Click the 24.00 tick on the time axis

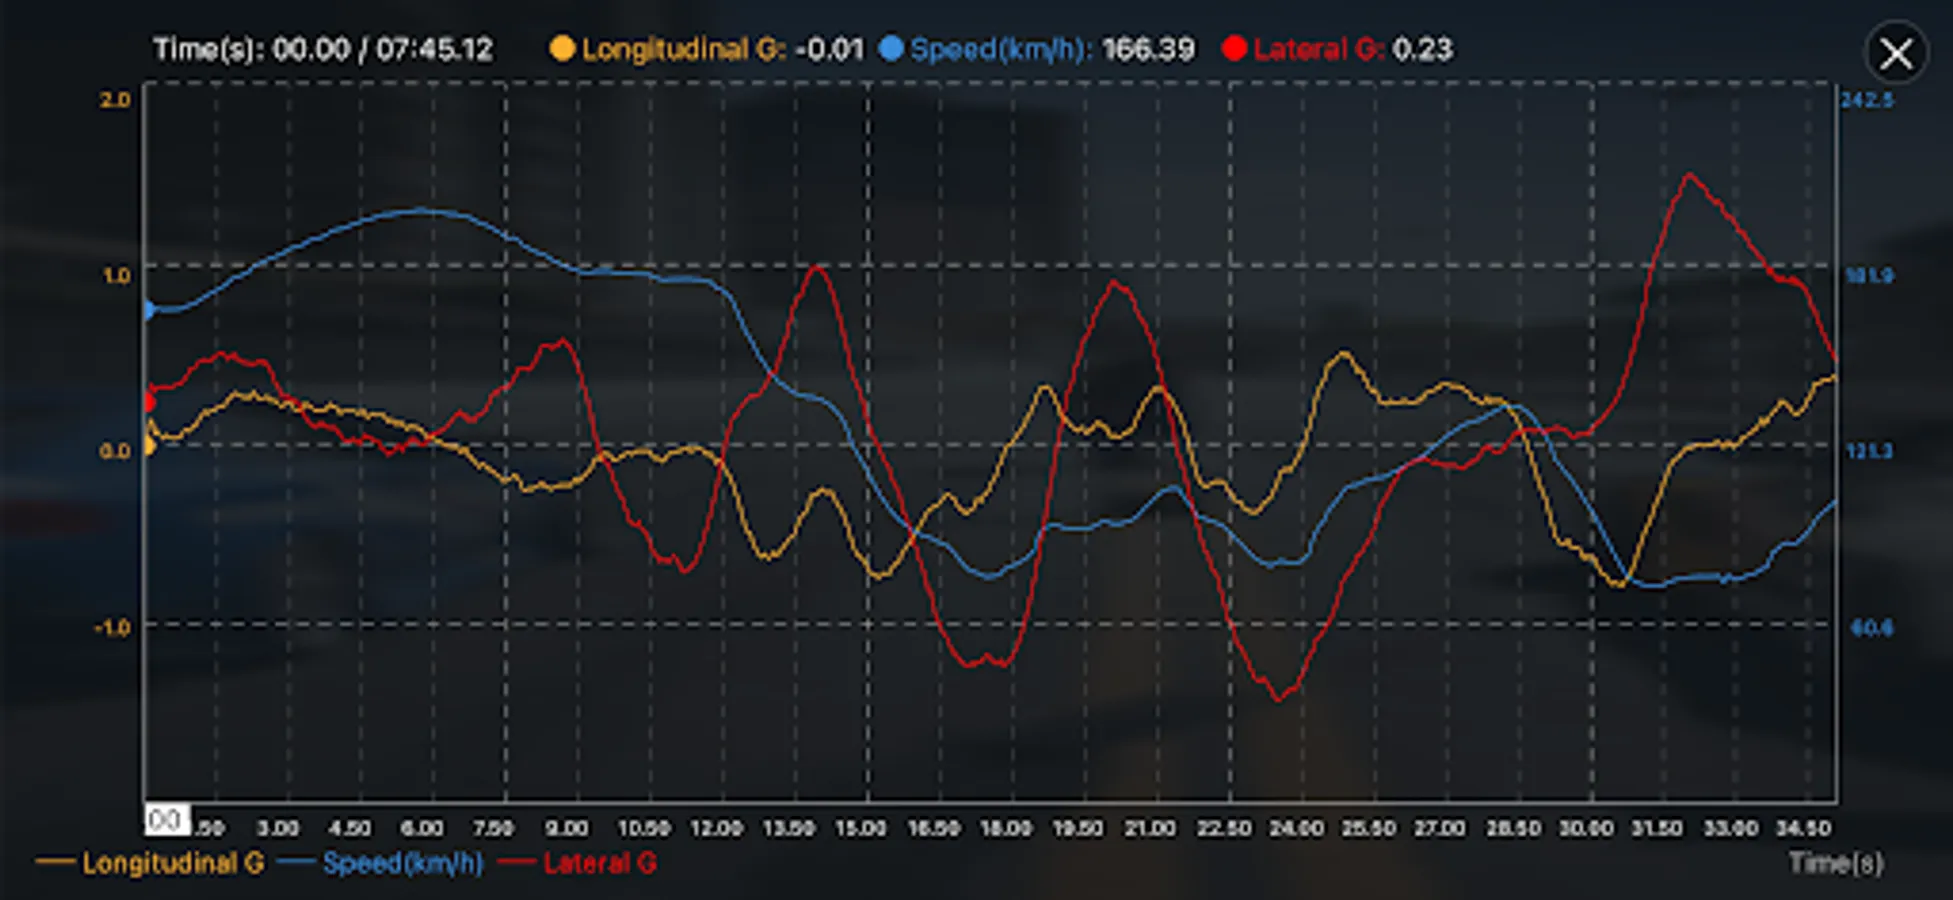[x=1296, y=828]
